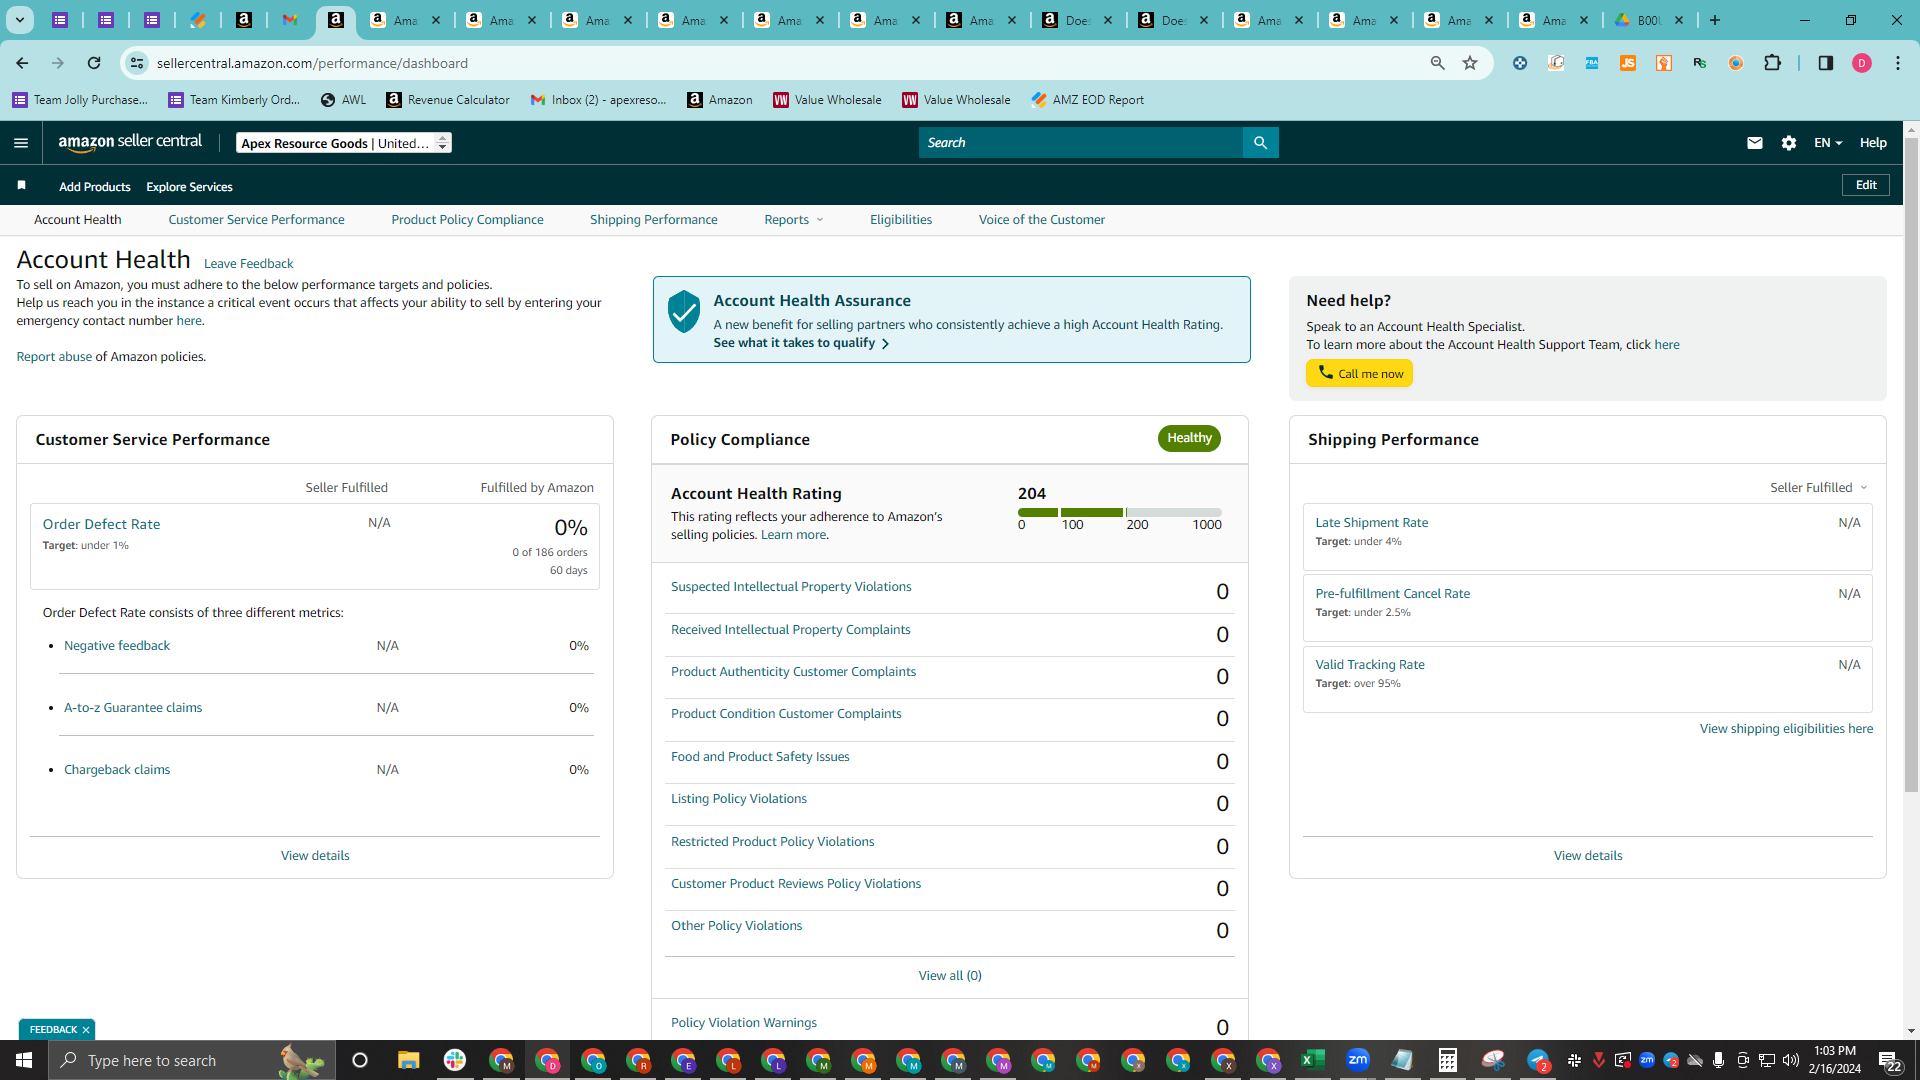
Task: Open Late Shipment Rate link
Action: [x=1371, y=523]
